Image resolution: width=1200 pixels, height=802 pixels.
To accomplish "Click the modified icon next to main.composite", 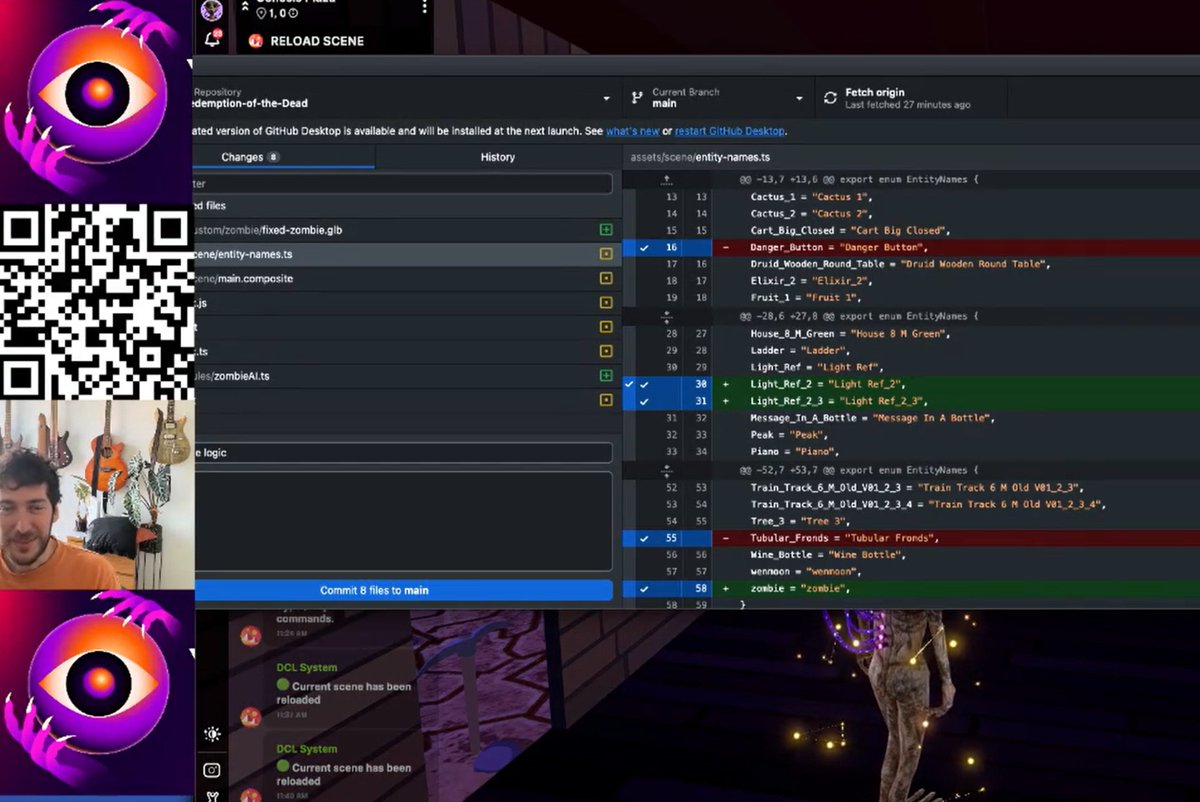I will [606, 278].
